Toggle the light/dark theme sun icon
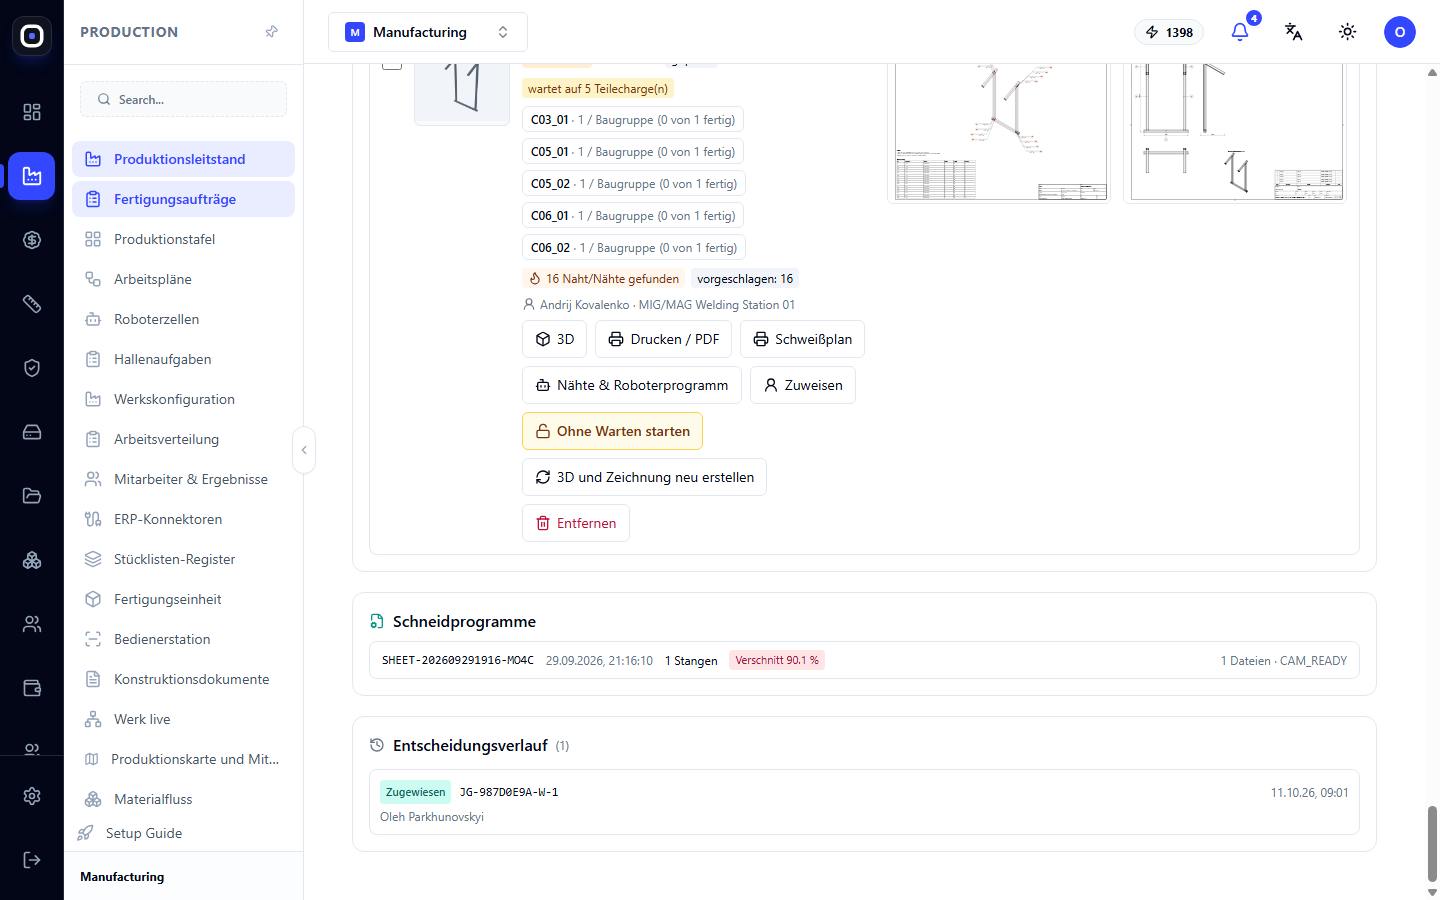 [x=1348, y=32]
